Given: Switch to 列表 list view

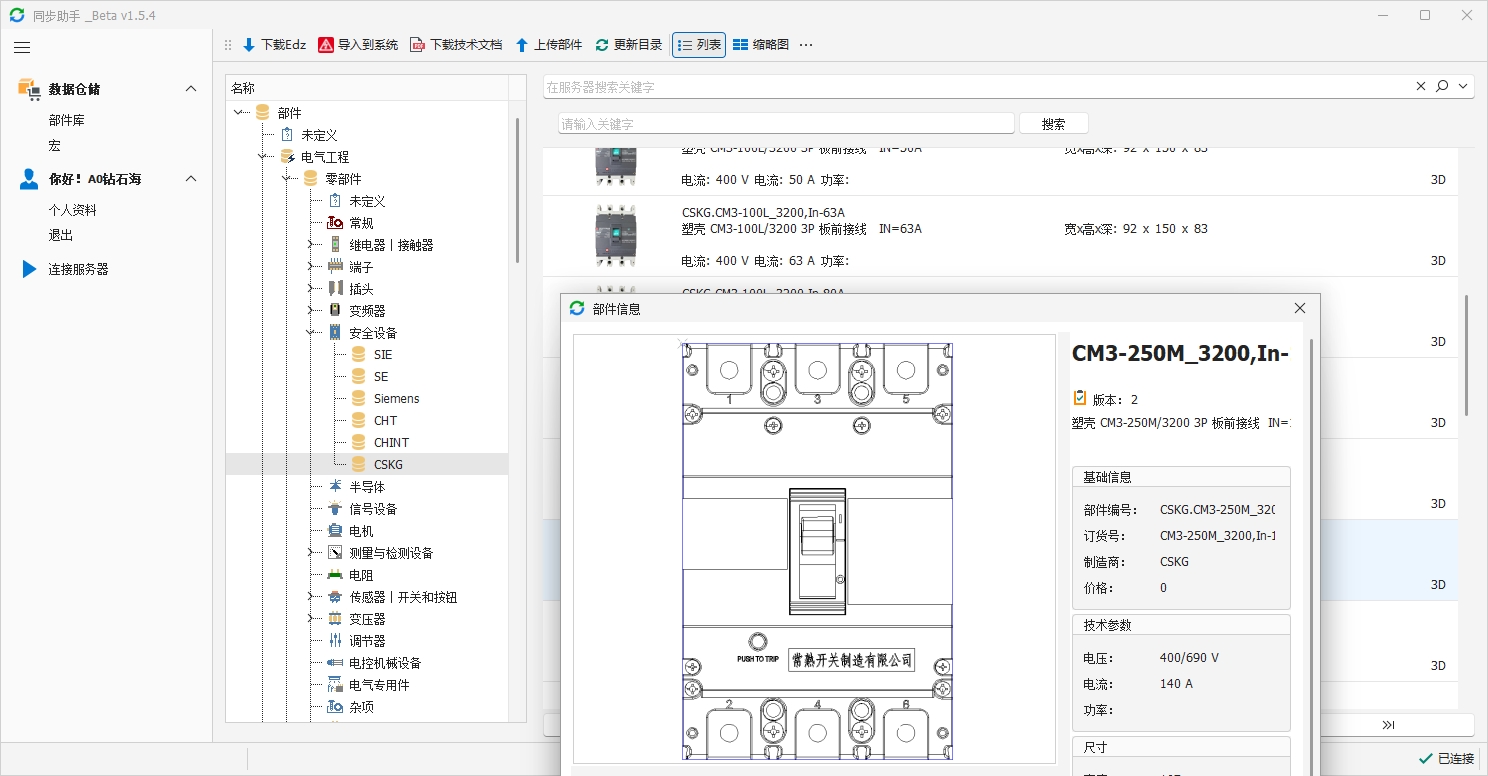Looking at the screenshot, I should click(x=699, y=45).
